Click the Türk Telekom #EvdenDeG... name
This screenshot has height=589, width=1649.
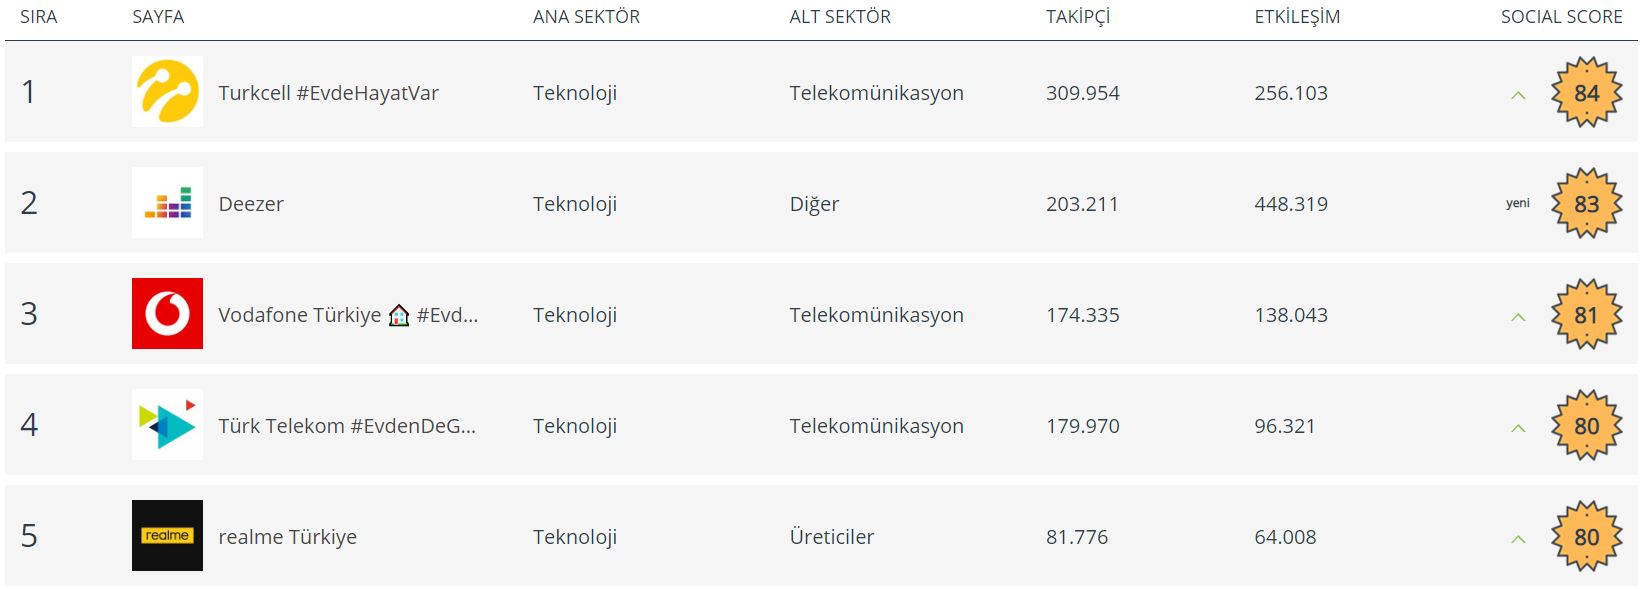click(347, 426)
